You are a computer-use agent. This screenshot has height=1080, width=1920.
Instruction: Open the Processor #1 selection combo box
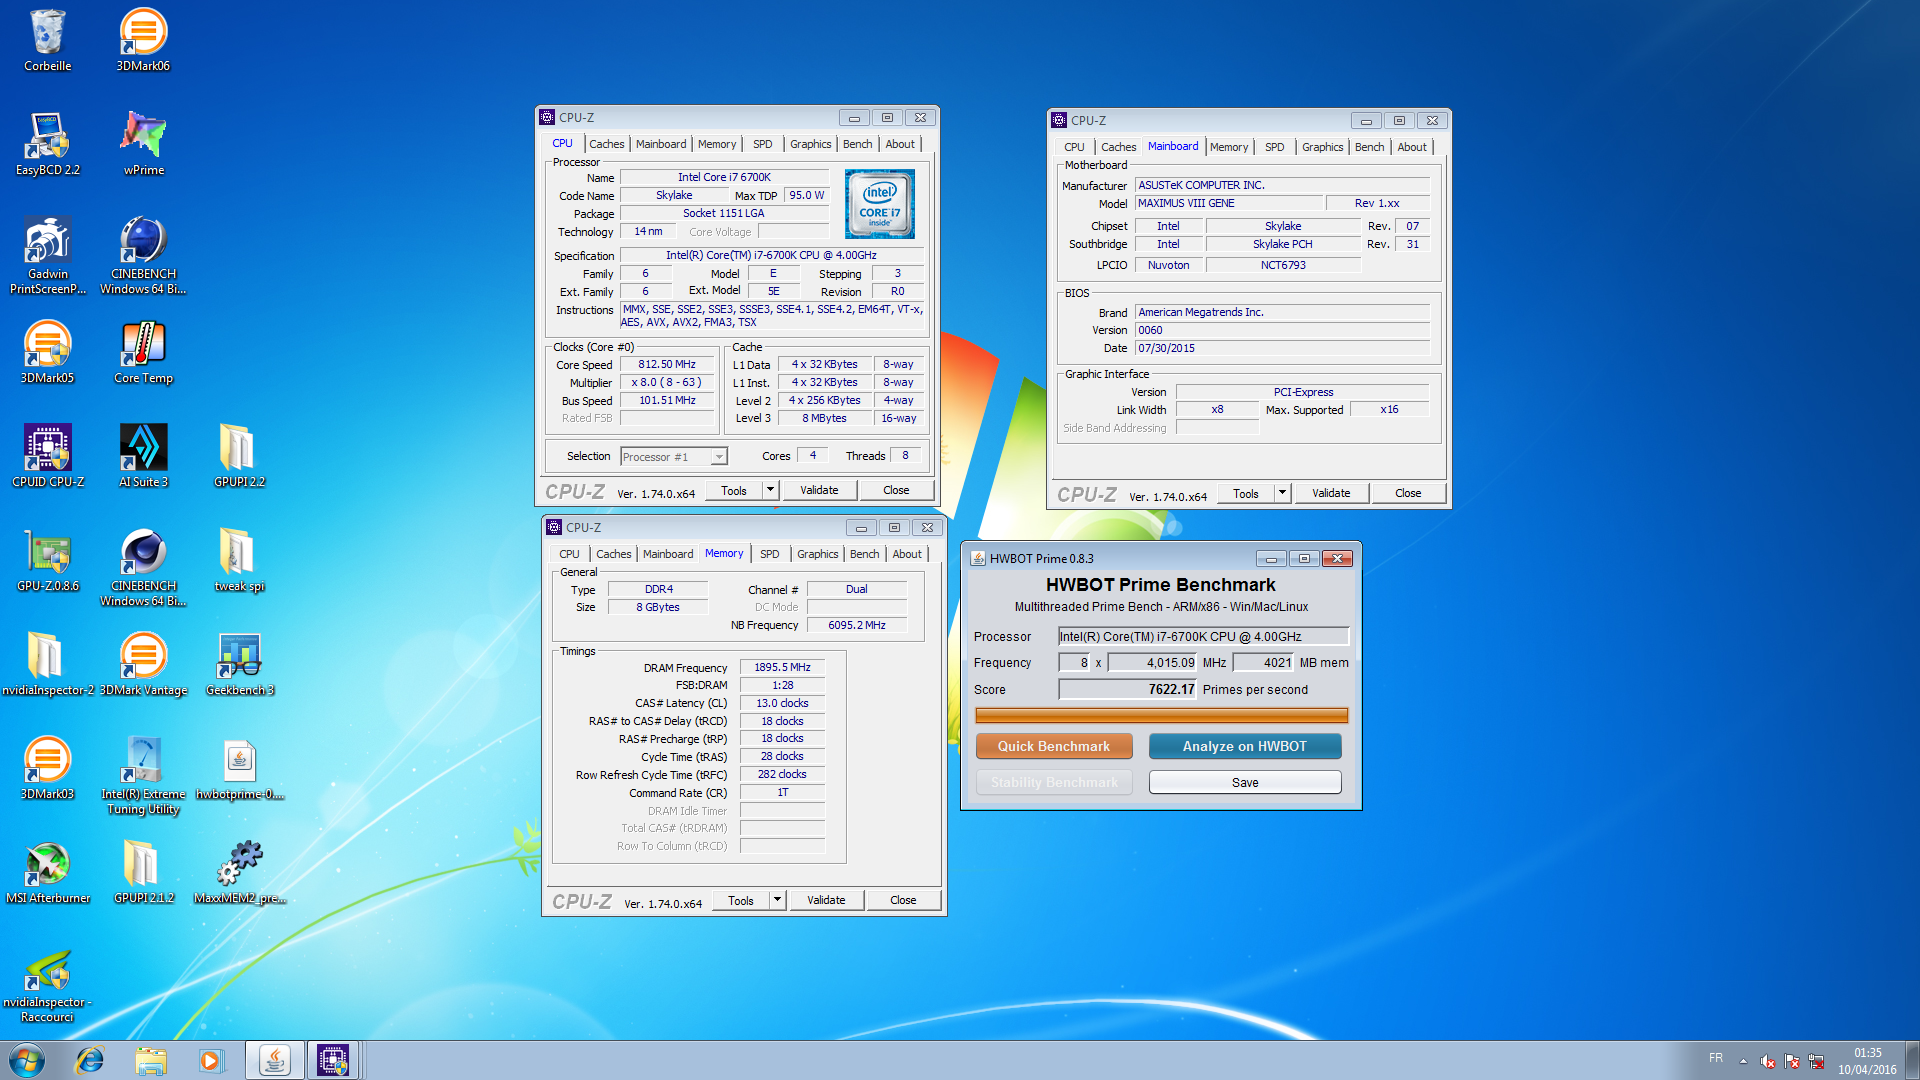tap(673, 457)
